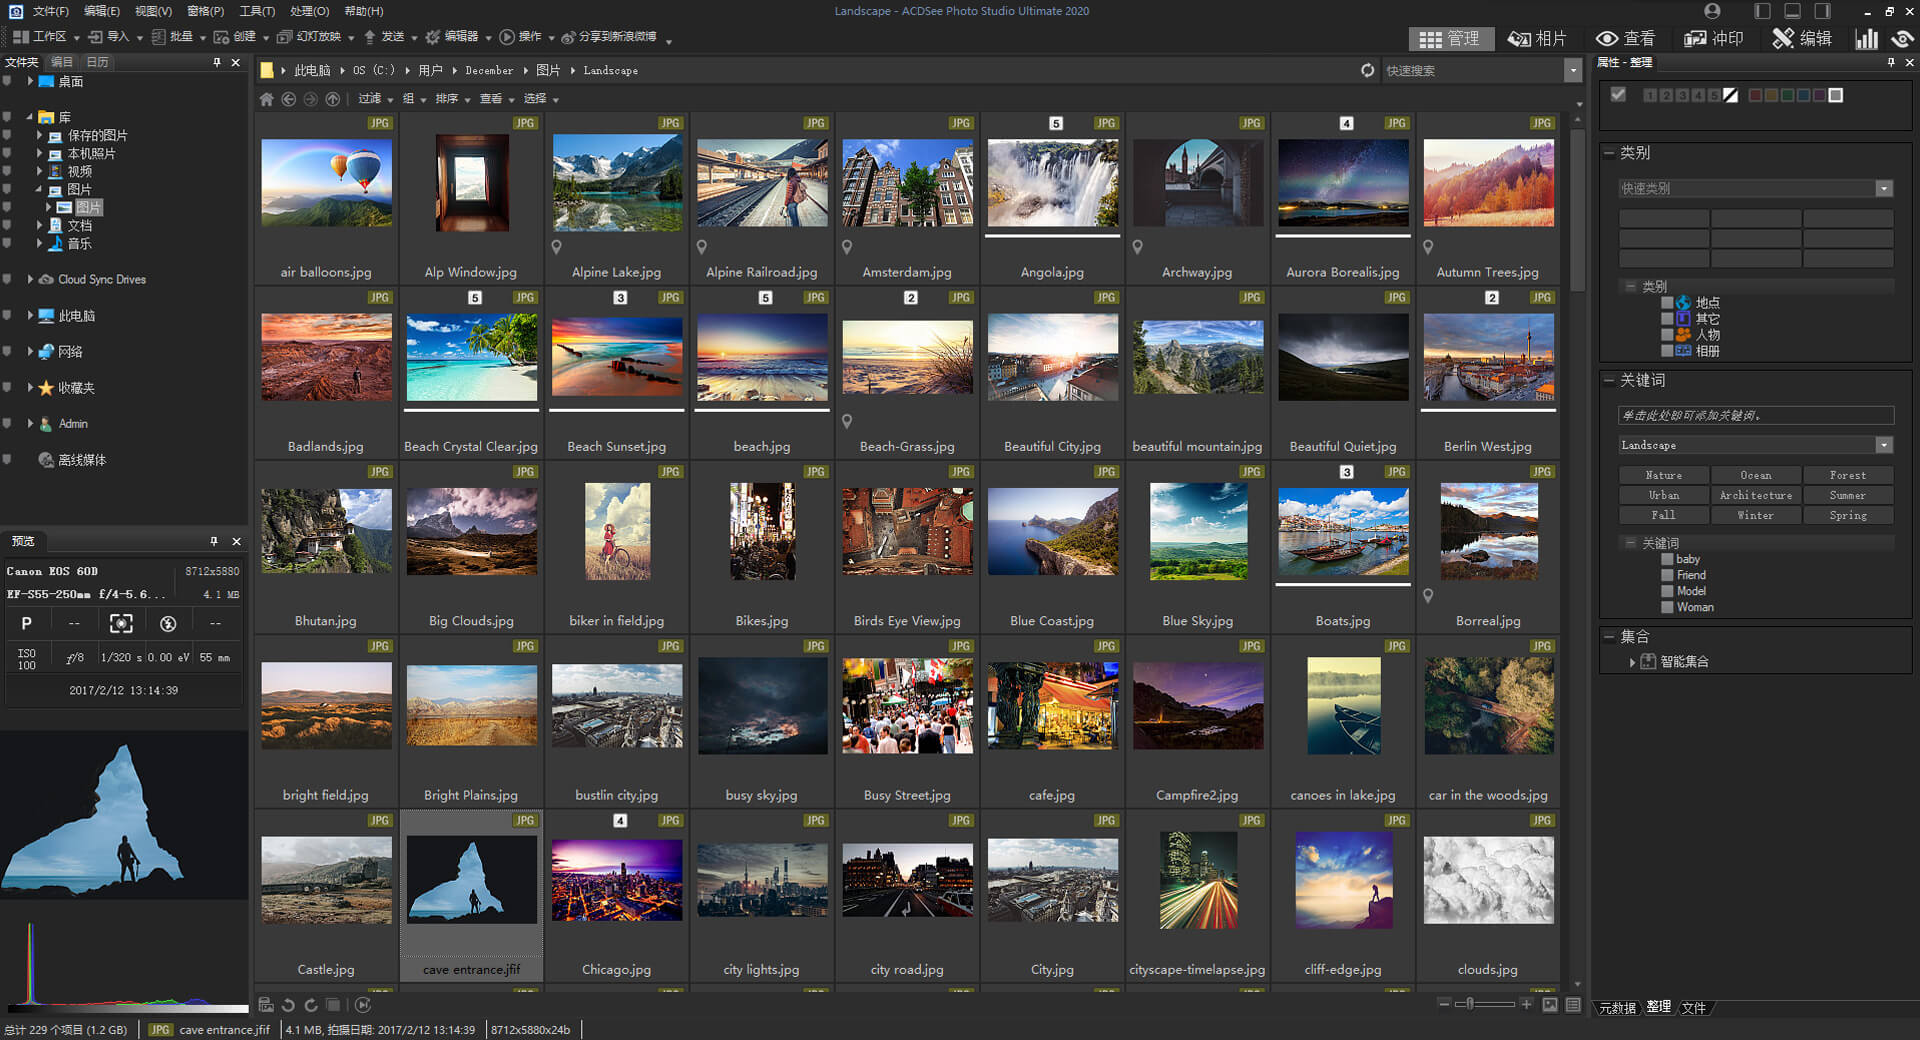Collapse the 库 library tree node
This screenshot has width=1920, height=1040.
pos(30,117)
